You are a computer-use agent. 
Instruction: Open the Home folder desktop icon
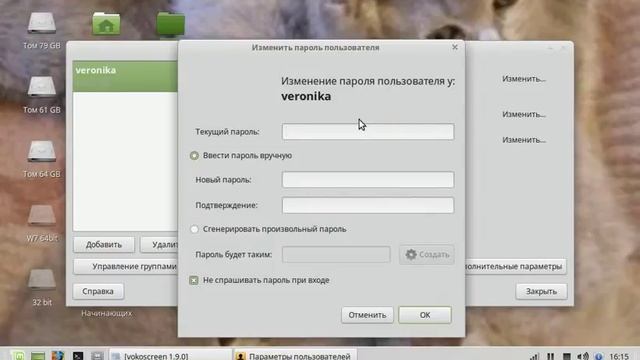[106, 24]
